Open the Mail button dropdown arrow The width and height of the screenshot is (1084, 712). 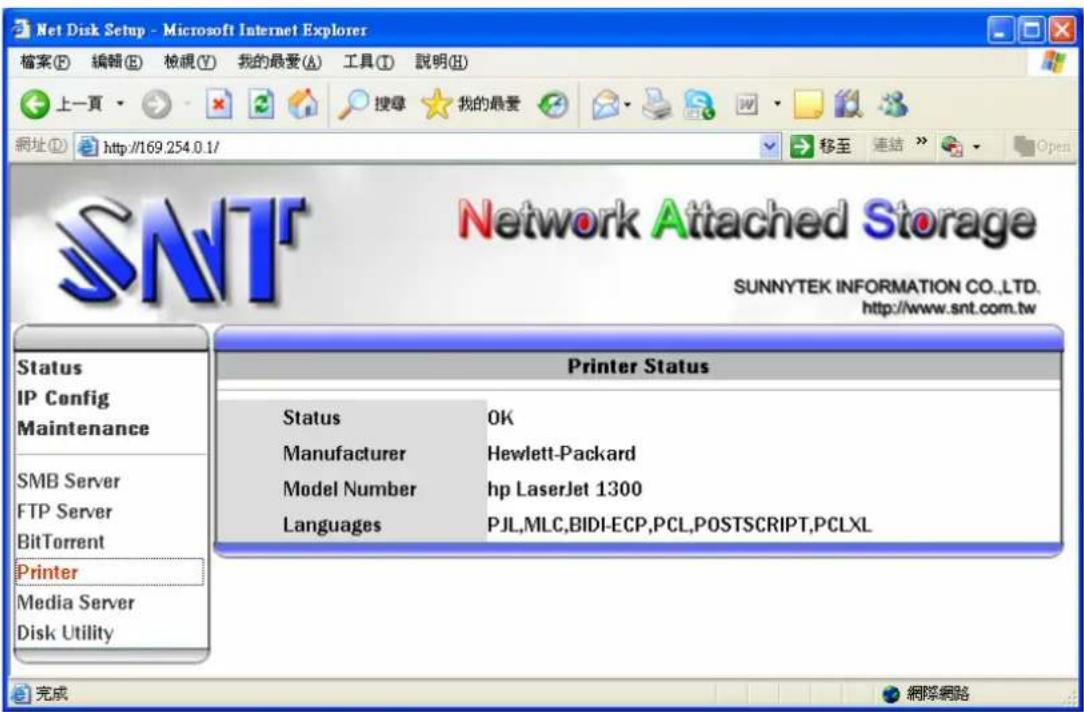click(x=628, y=105)
